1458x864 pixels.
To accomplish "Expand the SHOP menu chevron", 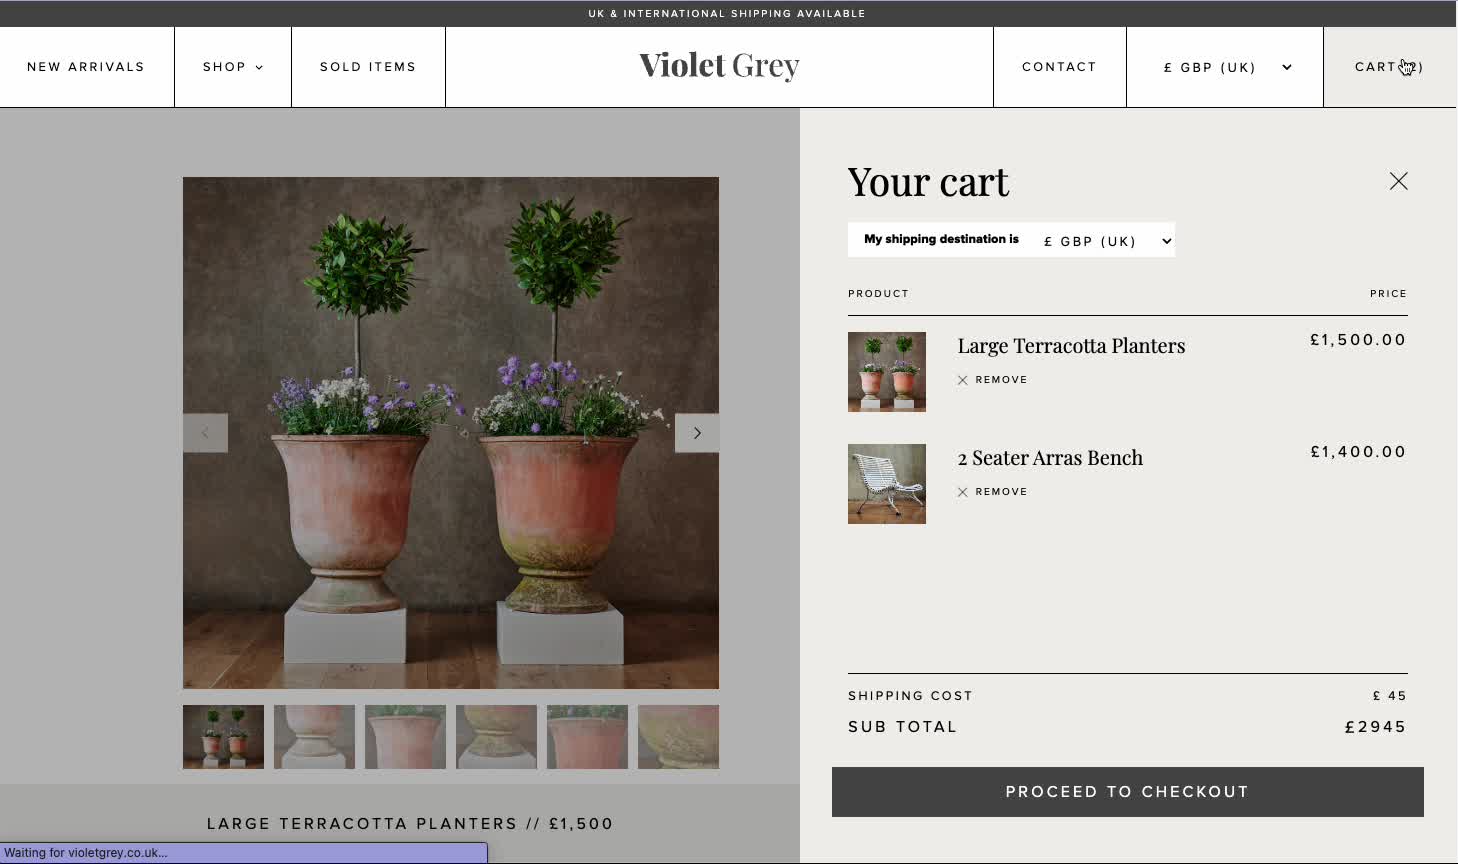I will (x=259, y=68).
